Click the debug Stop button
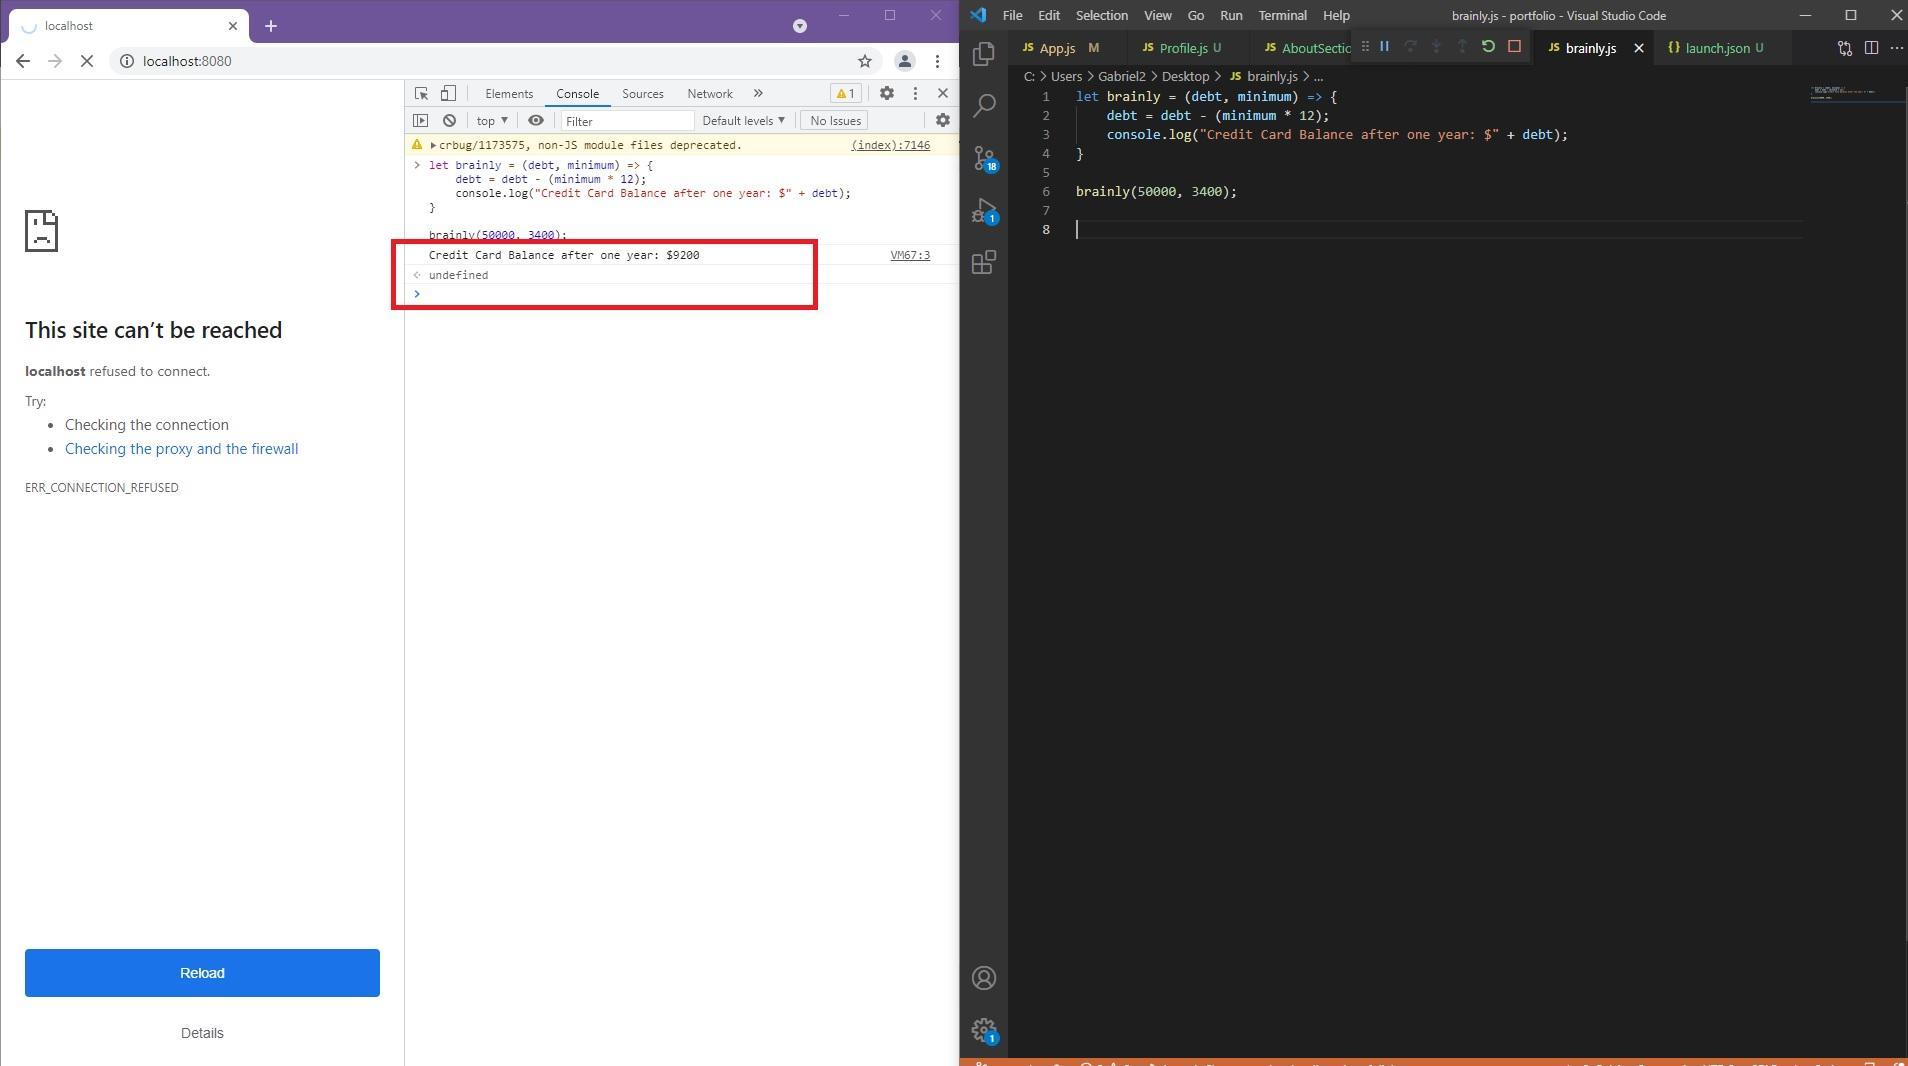The image size is (1908, 1066). [1514, 47]
